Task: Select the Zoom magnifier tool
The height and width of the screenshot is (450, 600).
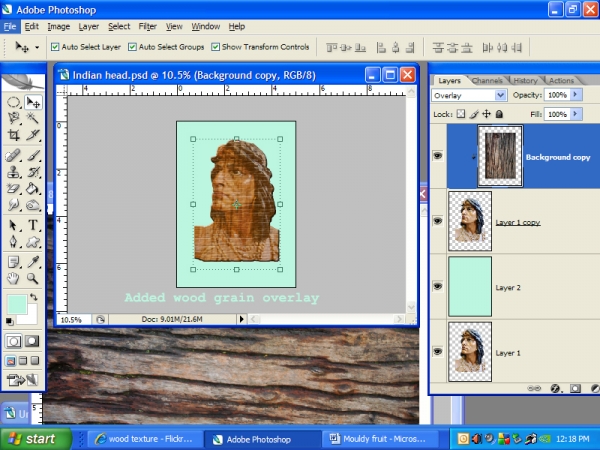Action: (x=33, y=279)
